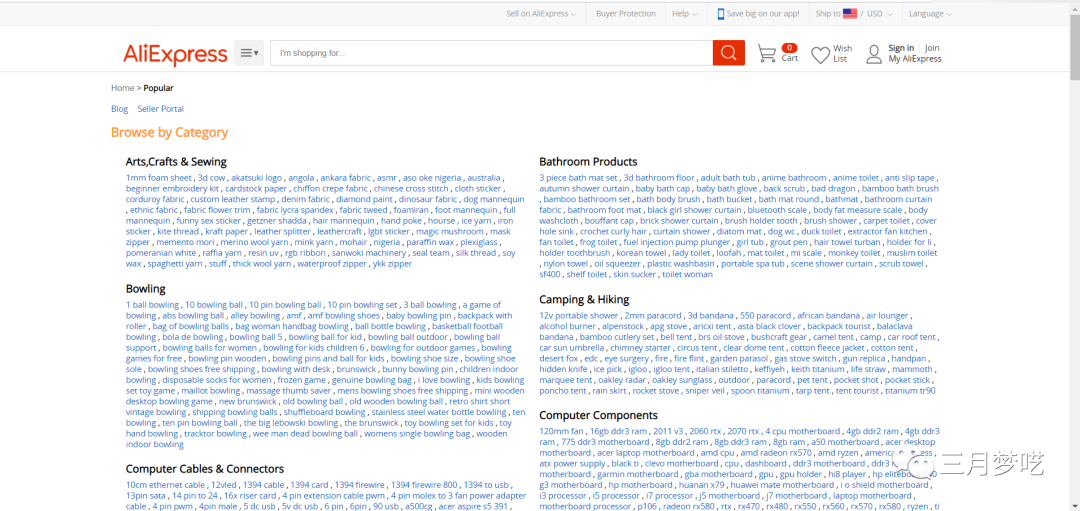Open the USD currency dropdown
This screenshot has width=1080, height=511.
[879, 14]
